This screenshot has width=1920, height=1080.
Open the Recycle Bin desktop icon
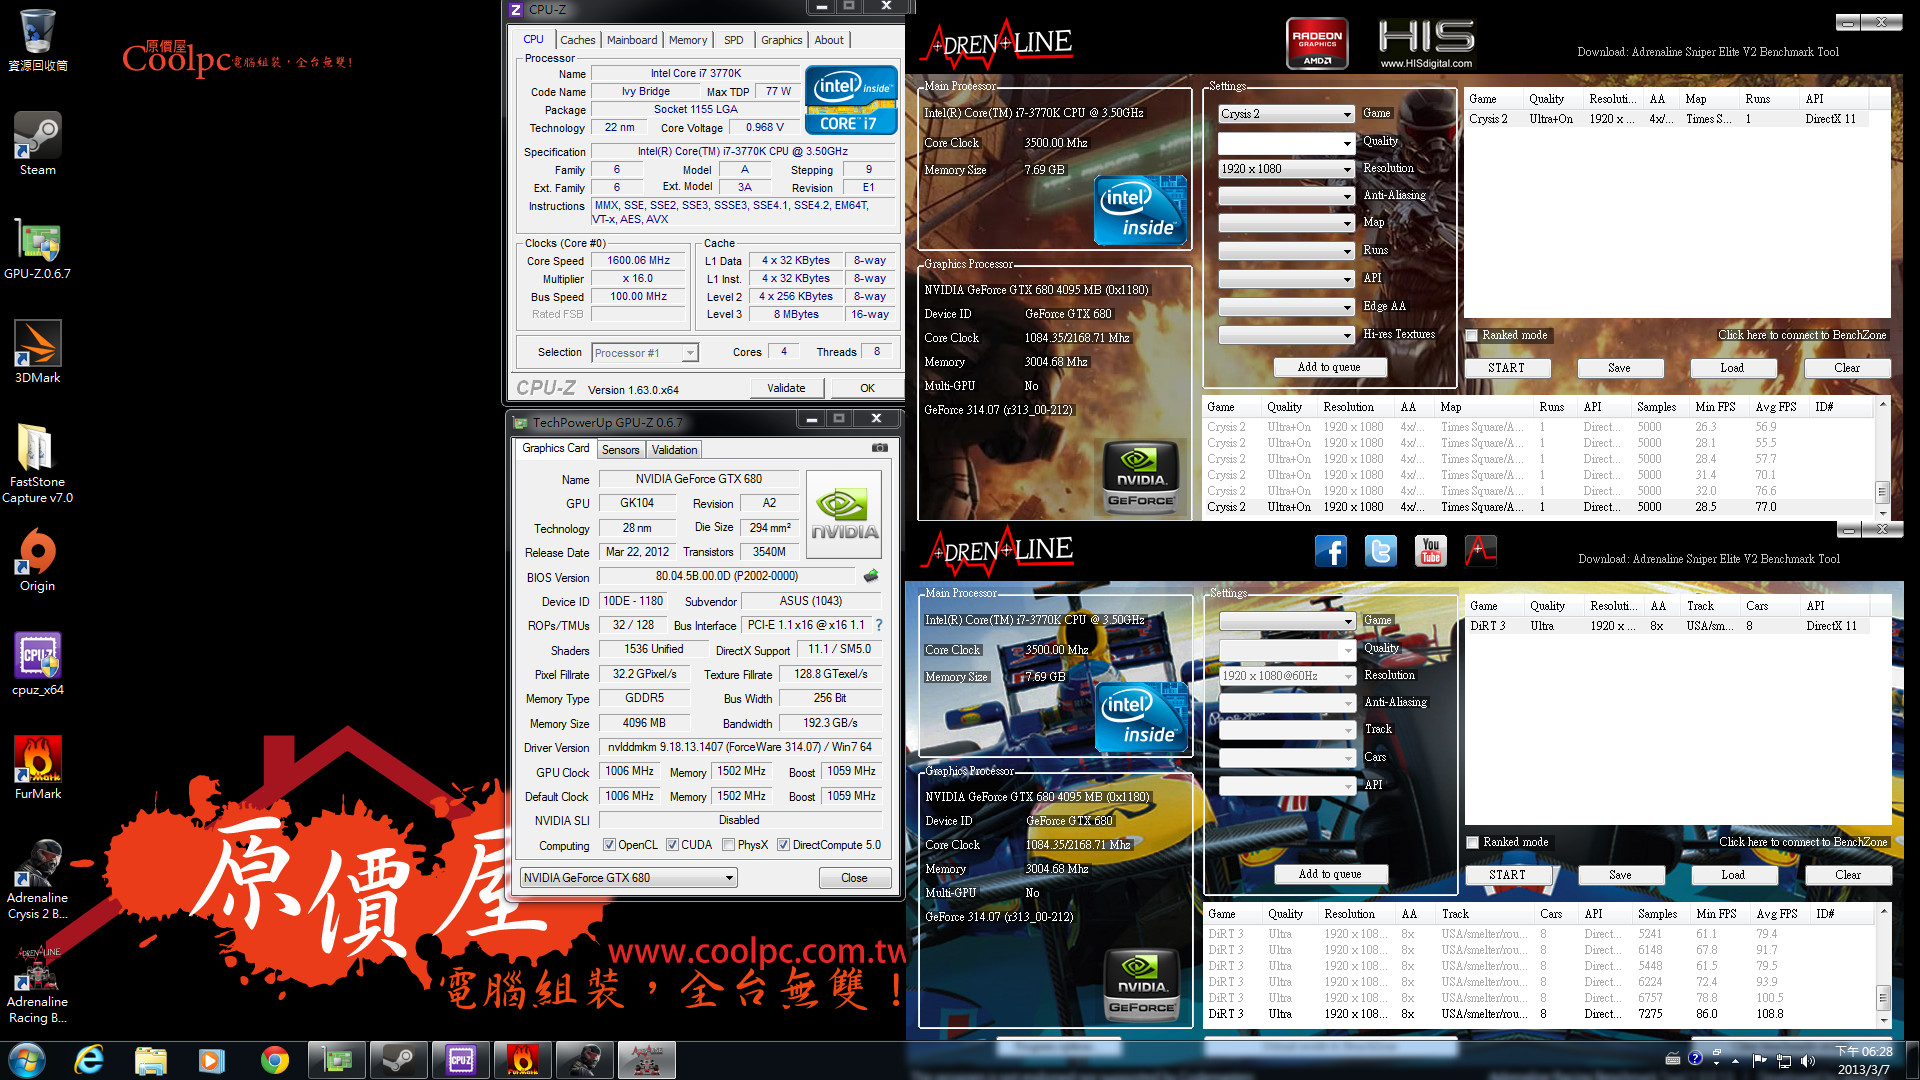[37, 40]
